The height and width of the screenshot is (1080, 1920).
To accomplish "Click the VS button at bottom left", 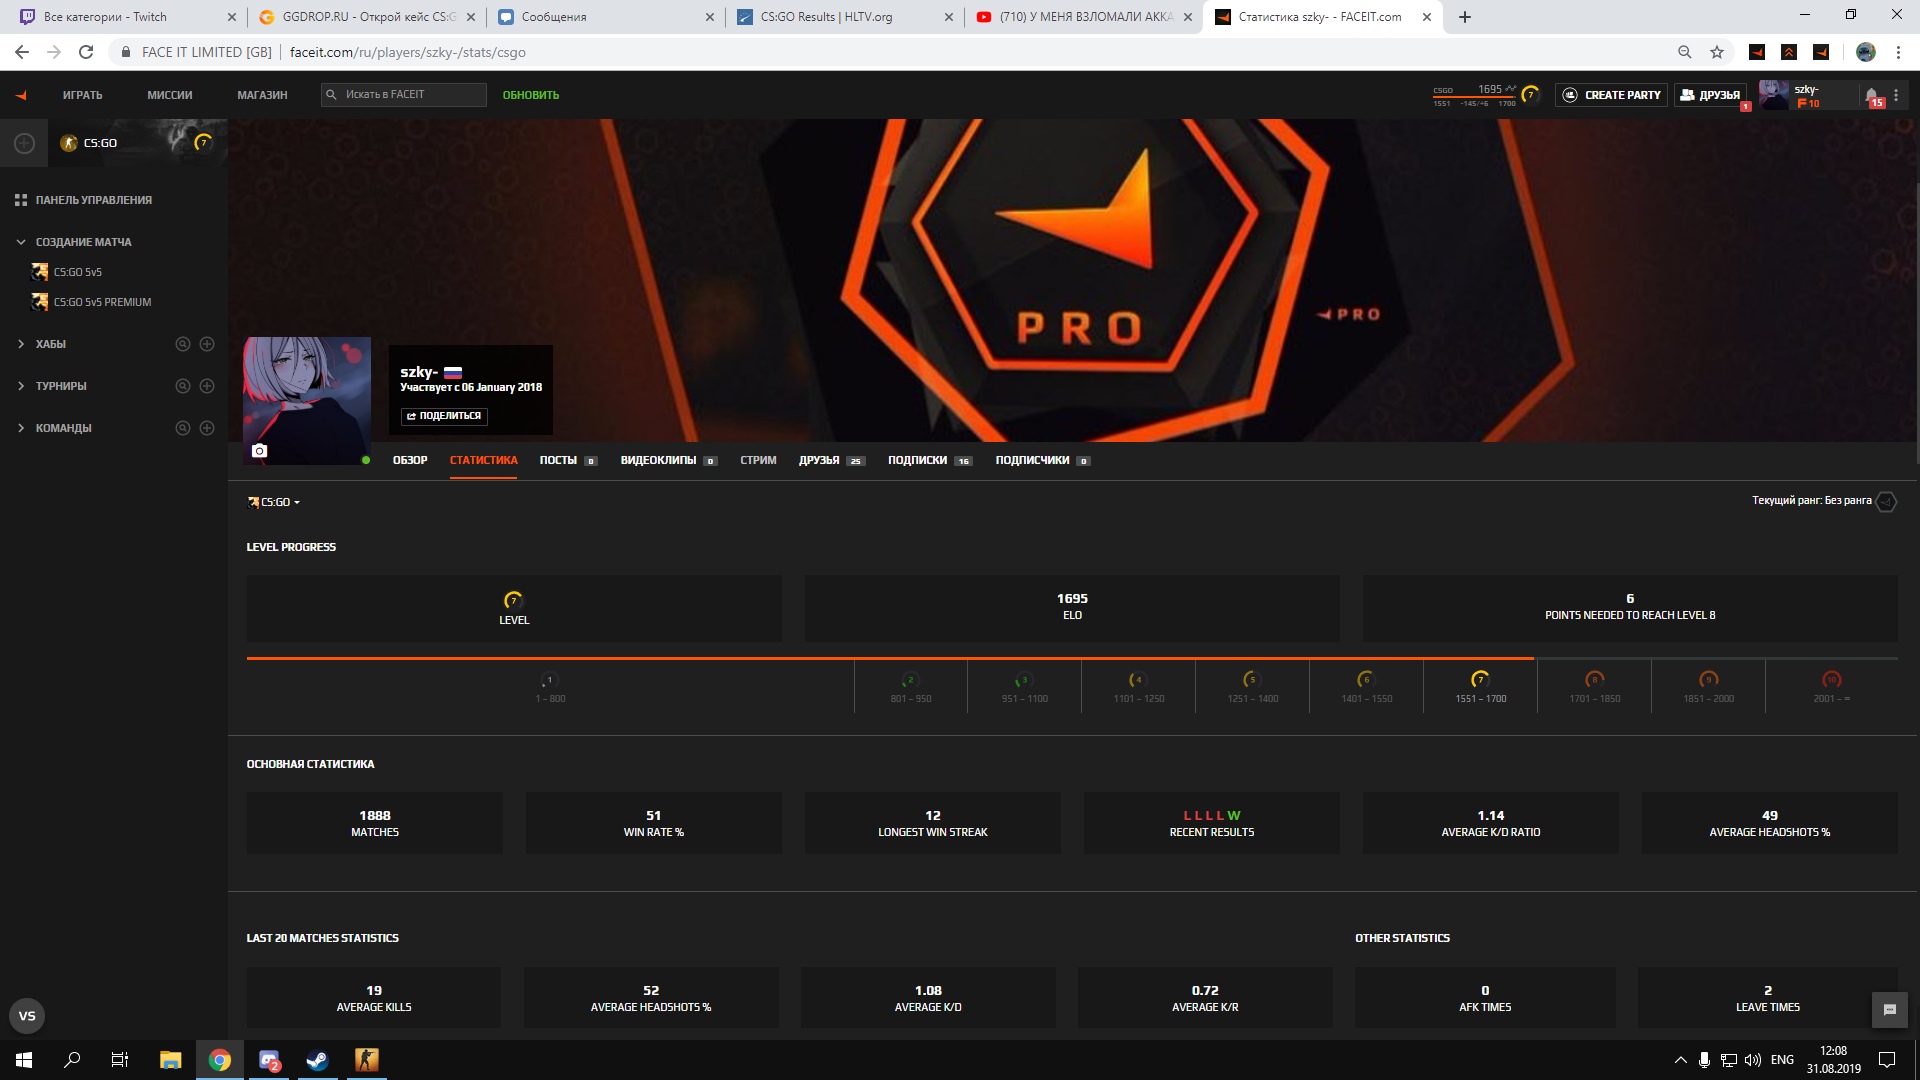I will pos(27,1016).
